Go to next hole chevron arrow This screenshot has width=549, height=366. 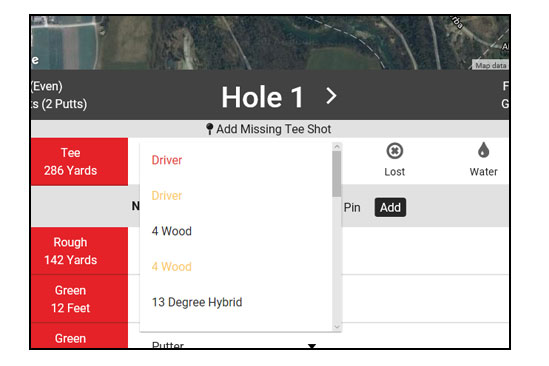331,96
